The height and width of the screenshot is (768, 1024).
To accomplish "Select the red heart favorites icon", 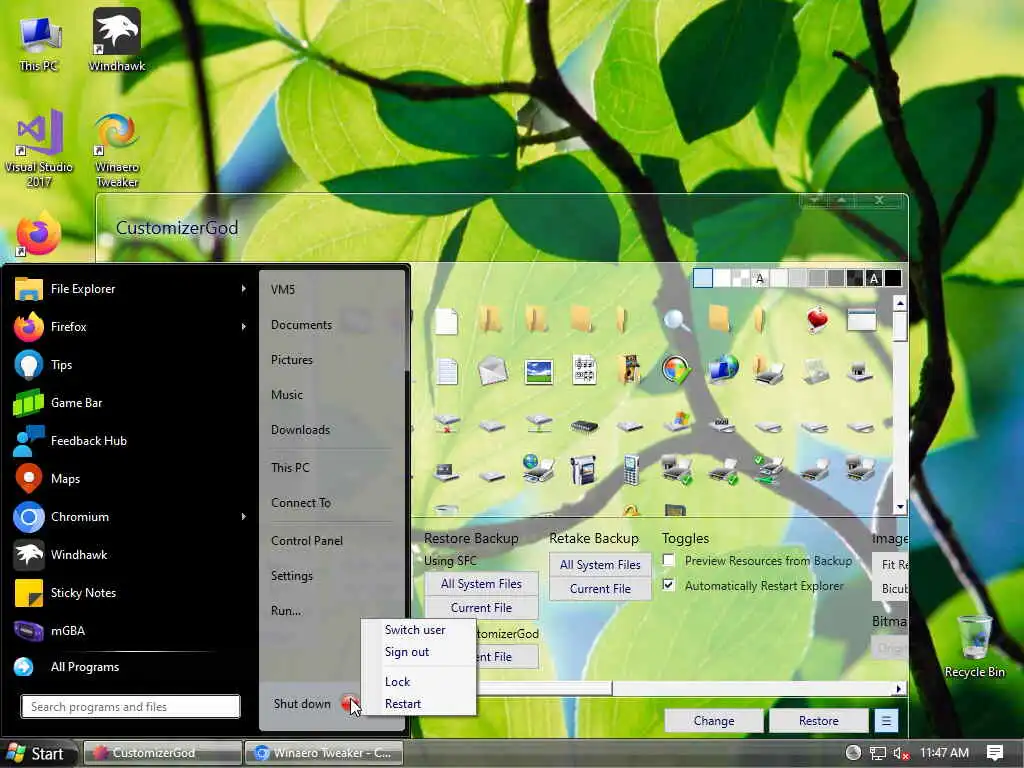I will (x=817, y=320).
